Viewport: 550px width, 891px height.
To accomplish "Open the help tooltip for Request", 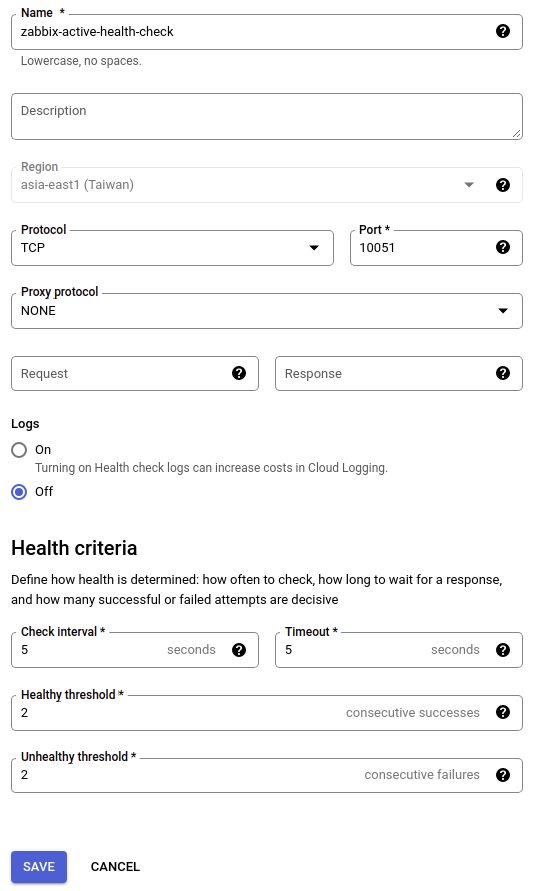I will coord(239,373).
